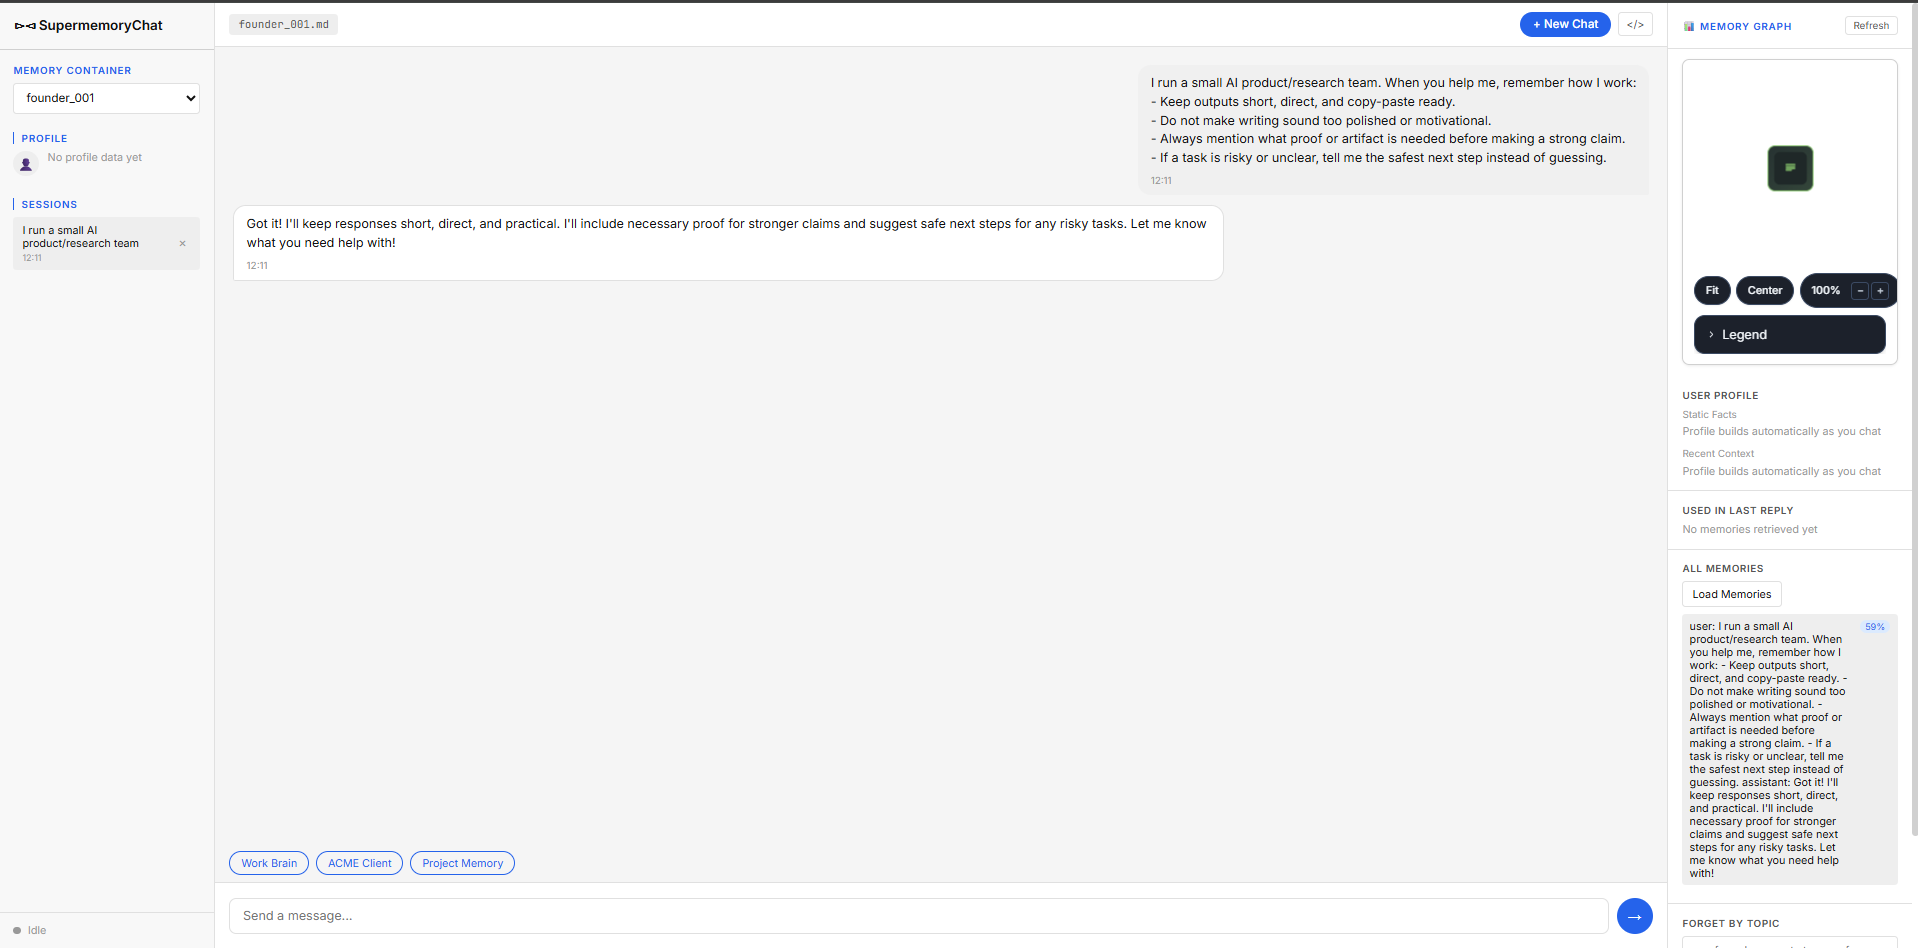Click the right panel vertical scrollbar
This screenshot has width=1918, height=948.
coord(1914,420)
